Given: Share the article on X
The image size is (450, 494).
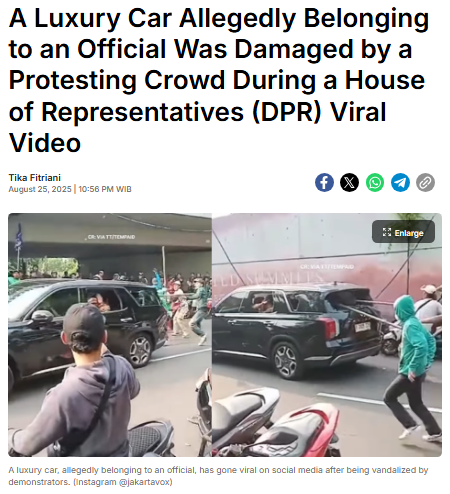Looking at the screenshot, I should pyautogui.click(x=349, y=182).
